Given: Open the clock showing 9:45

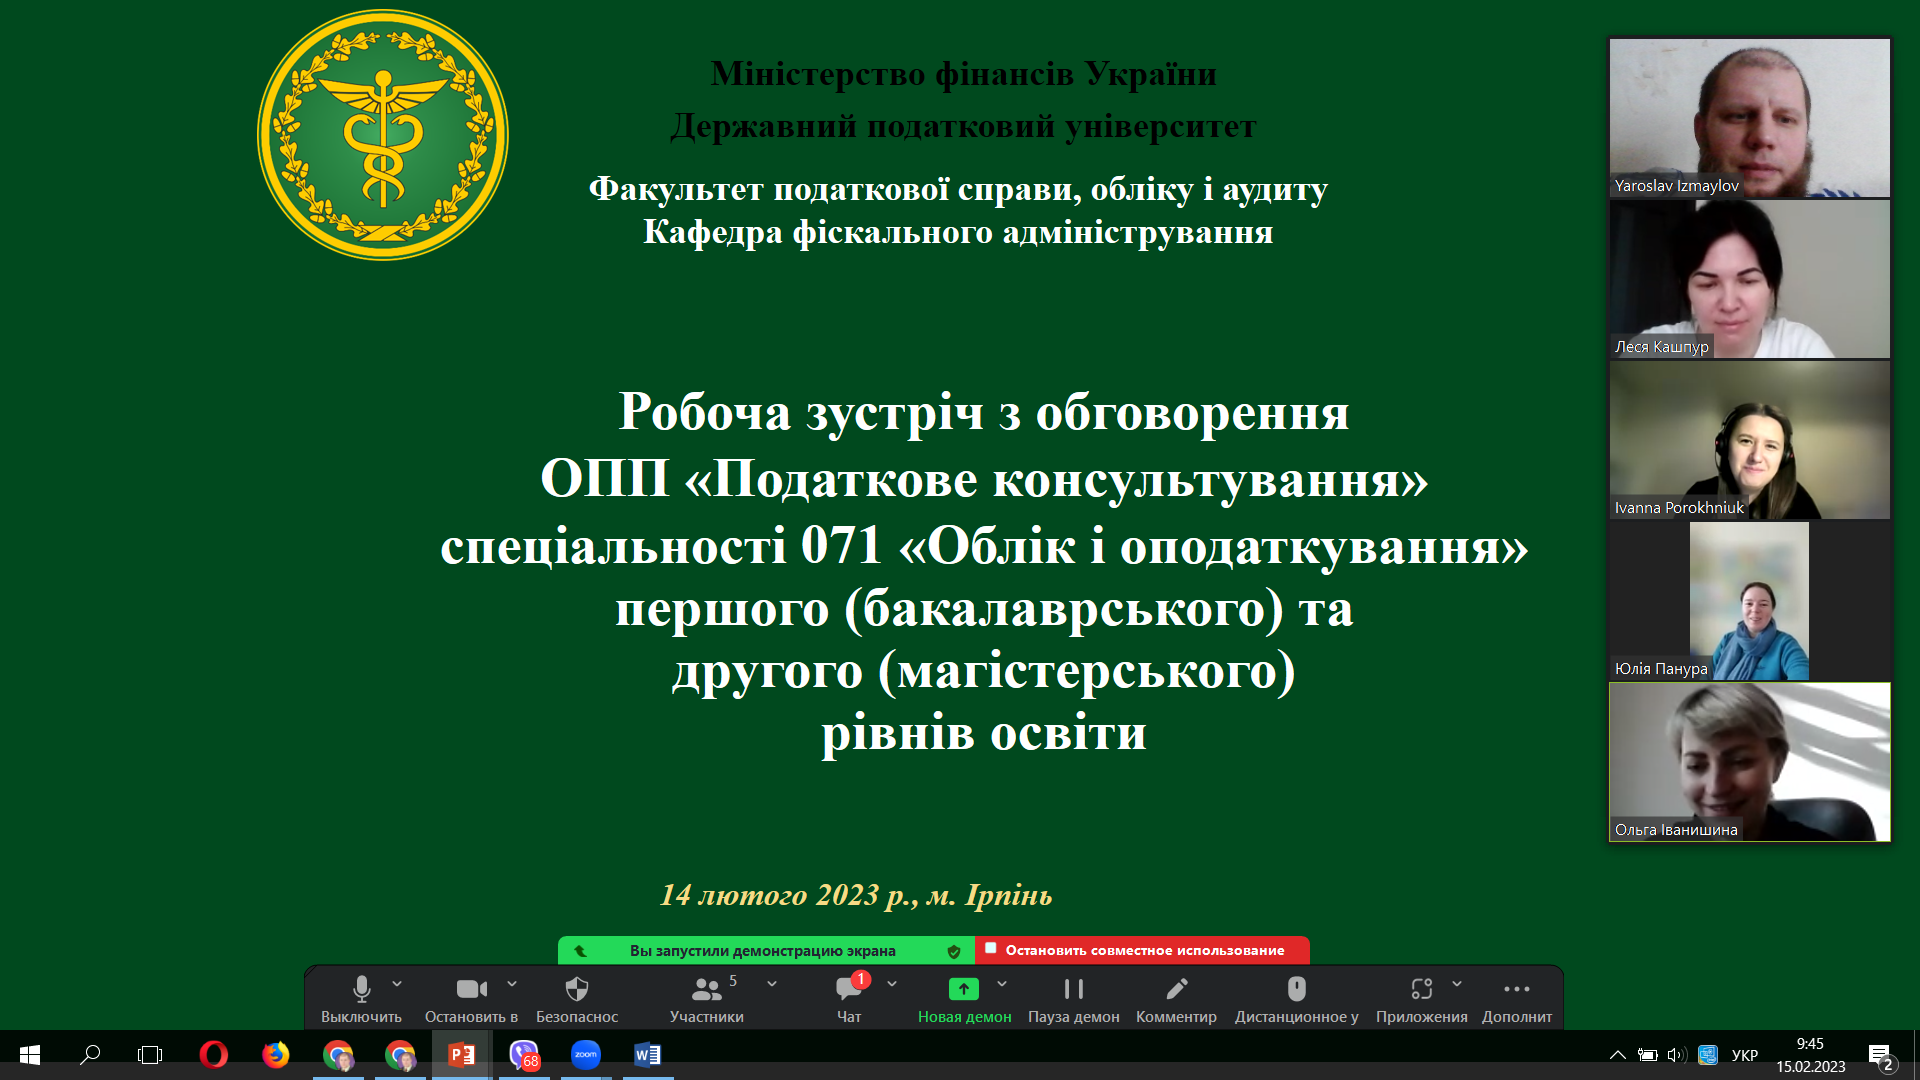Looking at the screenshot, I should pos(1810,1055).
